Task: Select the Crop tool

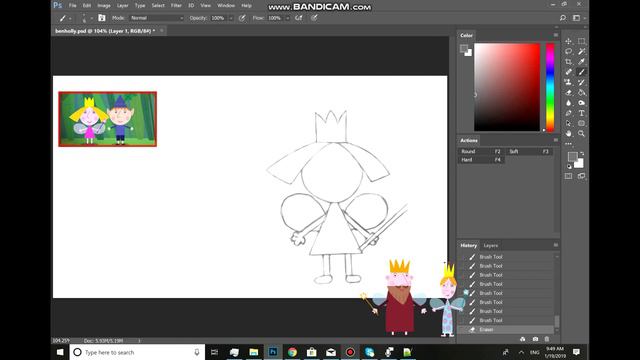Action: [x=568, y=62]
